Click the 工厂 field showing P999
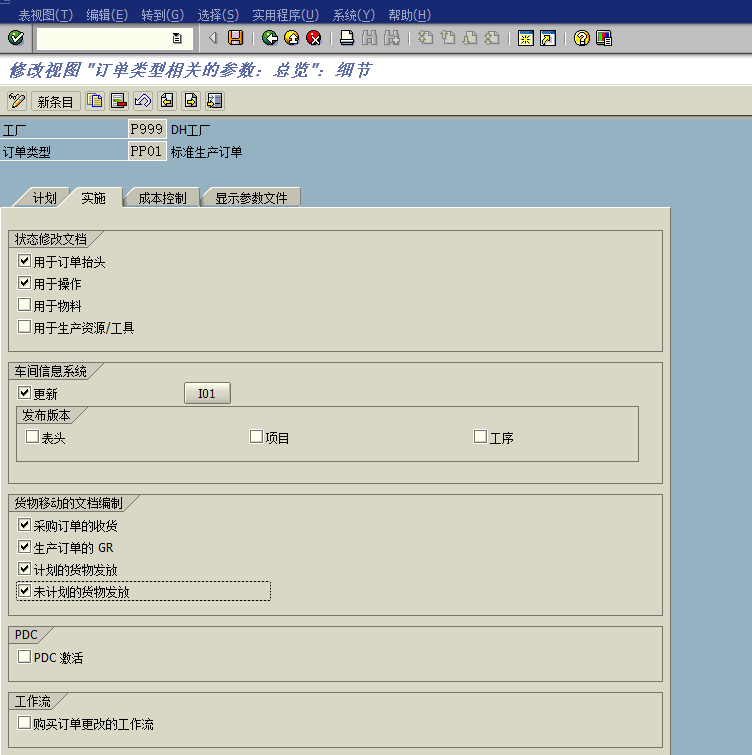Viewport: 752px width, 755px height. (147, 129)
